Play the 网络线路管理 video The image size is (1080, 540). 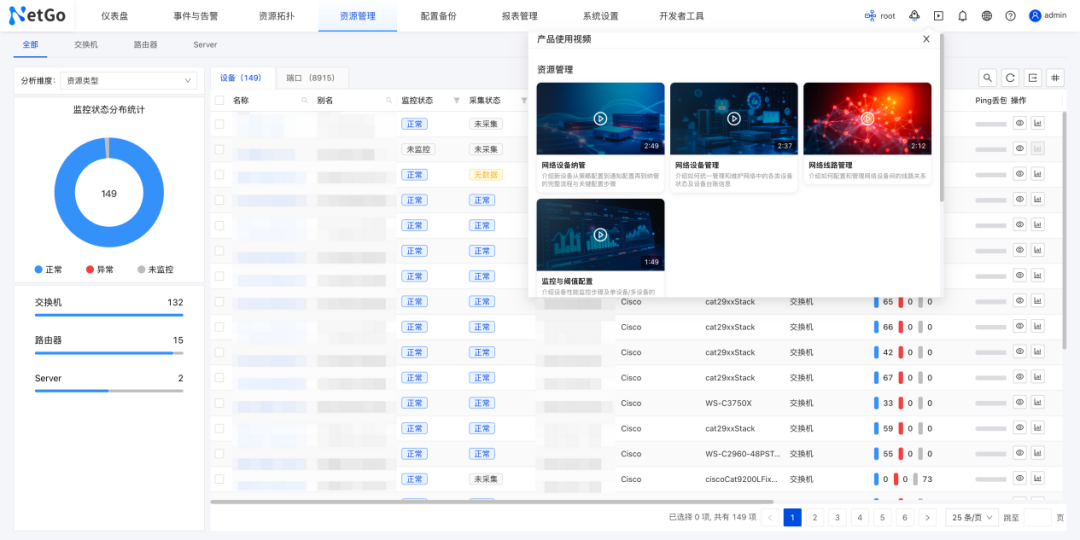point(867,118)
